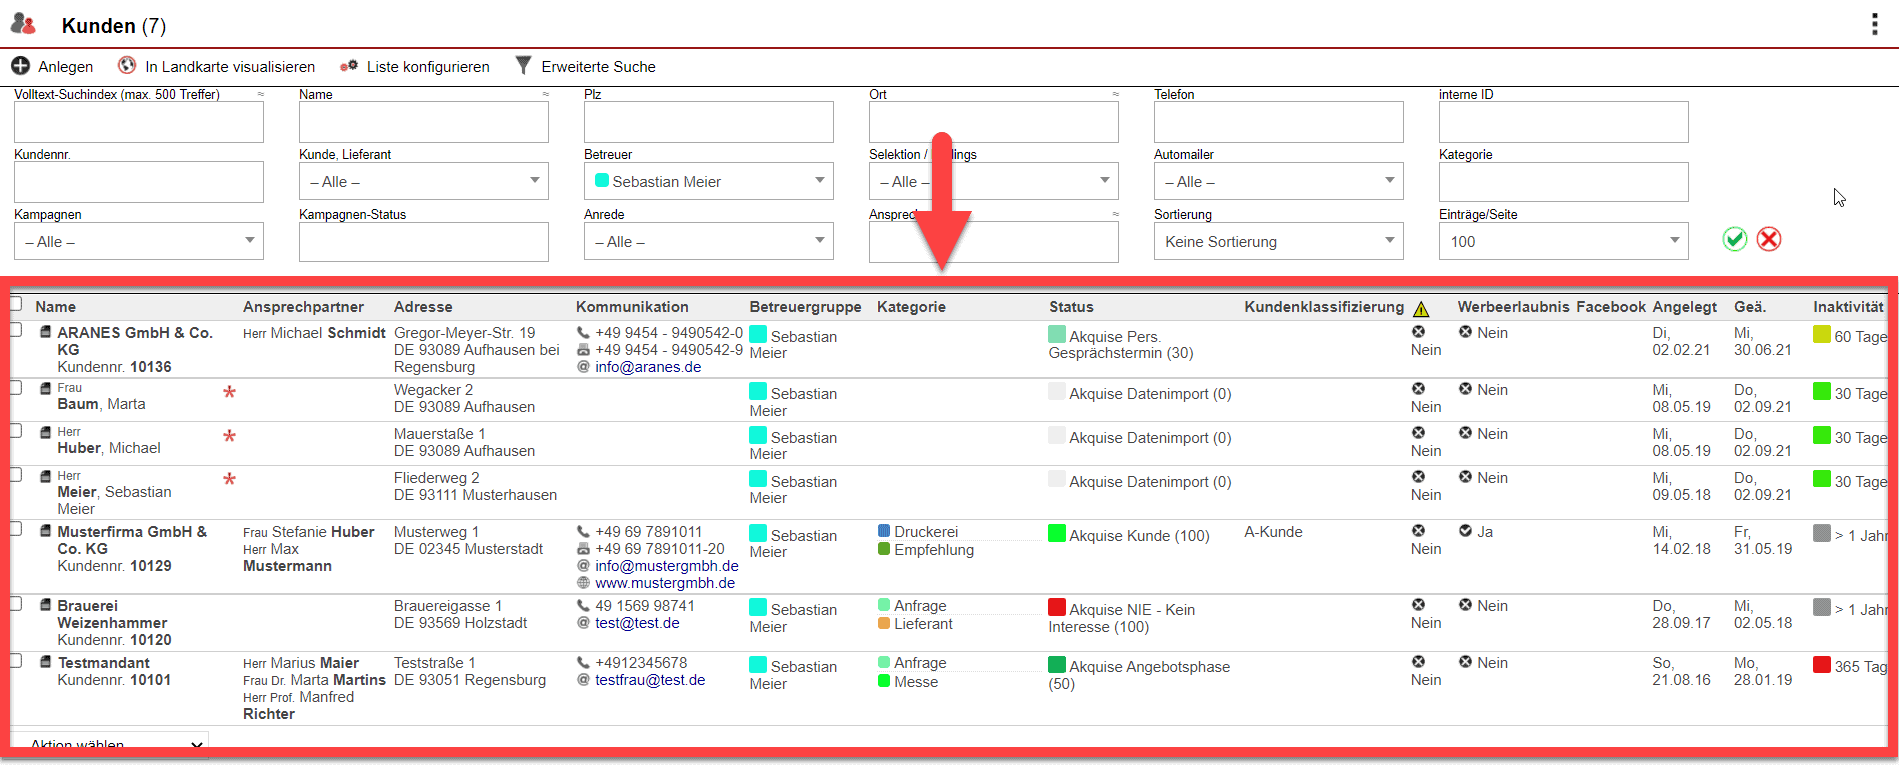
Task: Expand the Sortierung dropdown
Action: [x=1278, y=241]
